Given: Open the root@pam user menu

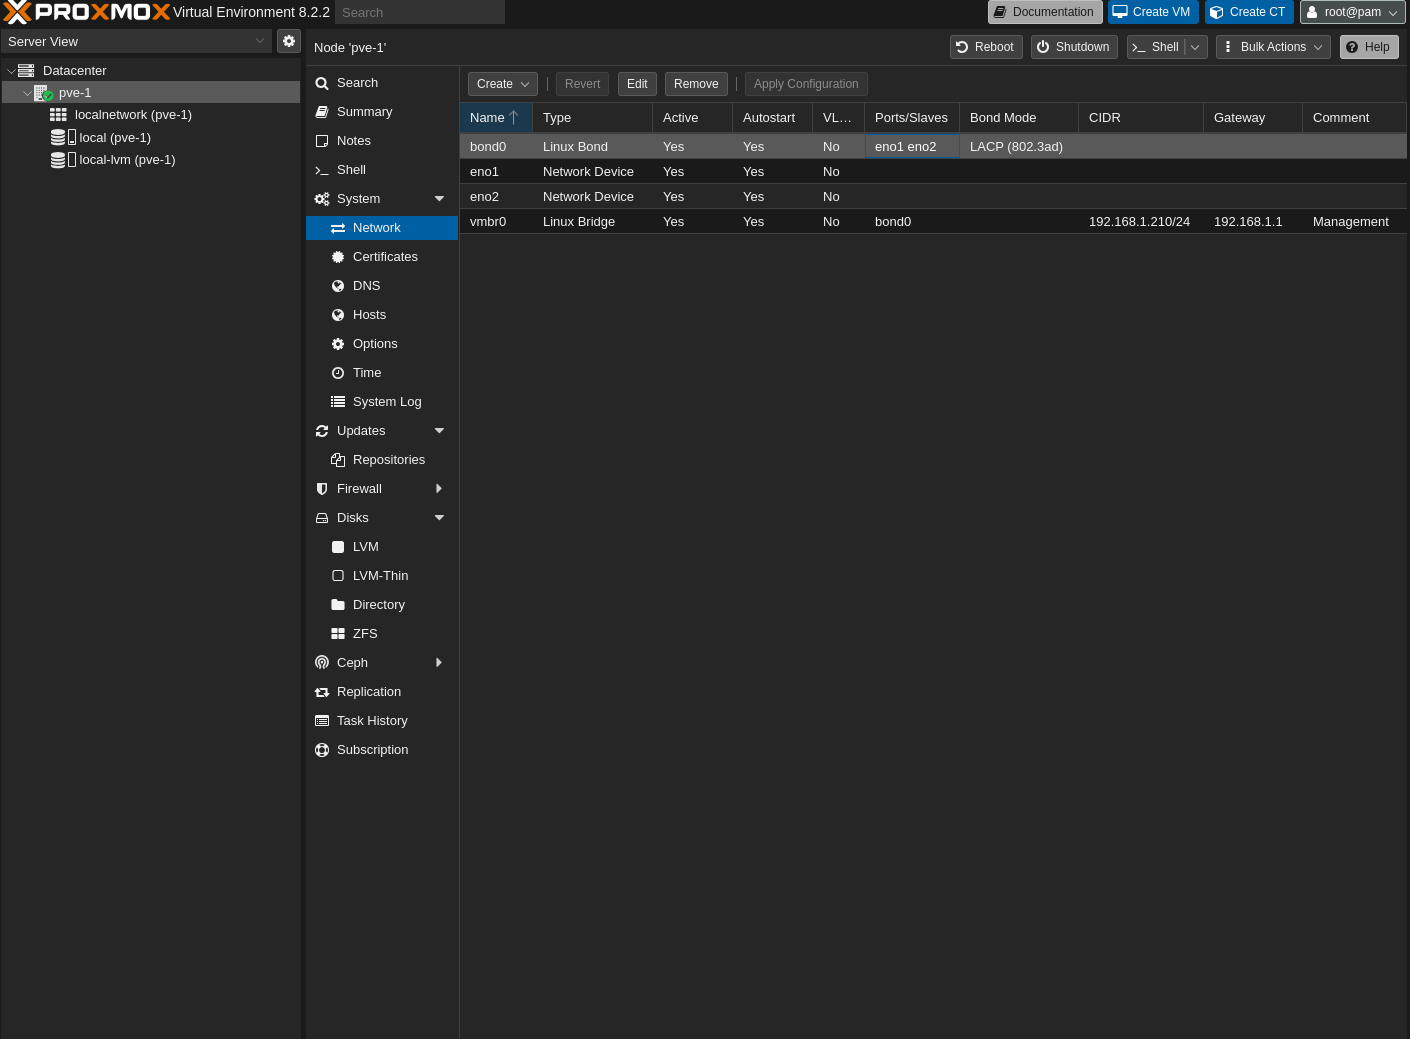Looking at the screenshot, I should (1352, 12).
